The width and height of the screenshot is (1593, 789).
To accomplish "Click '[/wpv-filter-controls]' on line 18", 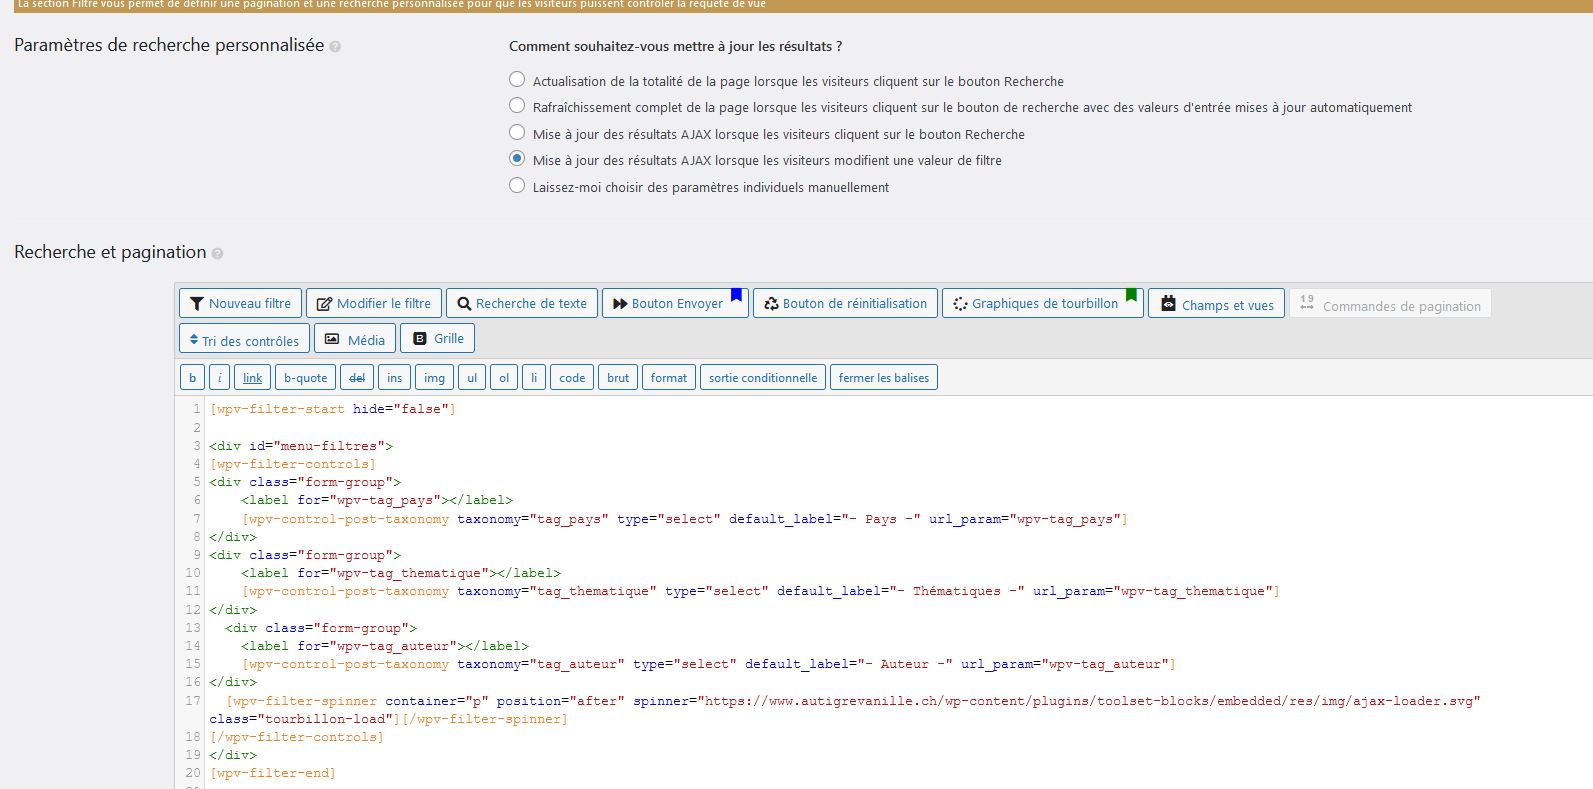I will point(296,737).
